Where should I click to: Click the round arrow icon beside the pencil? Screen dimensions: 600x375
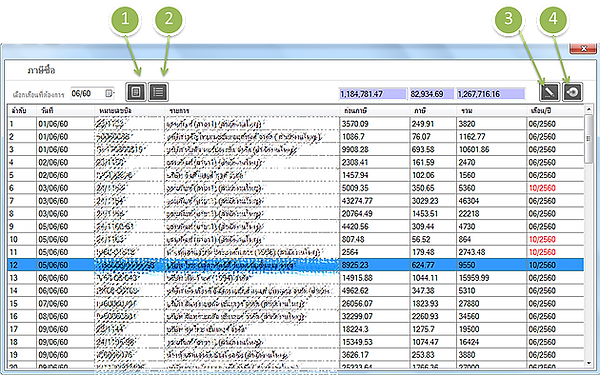tap(572, 92)
